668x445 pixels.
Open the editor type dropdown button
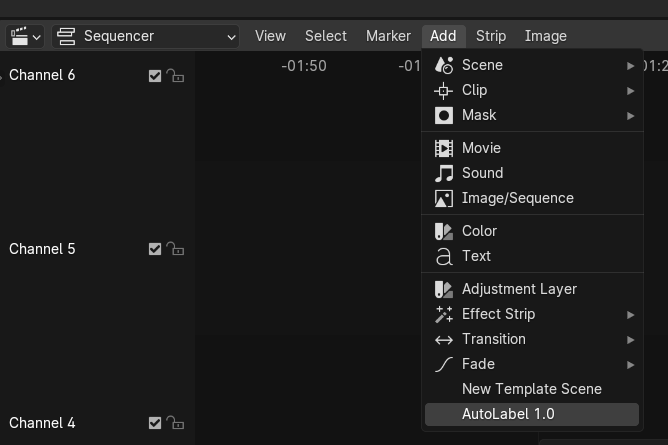[25, 36]
